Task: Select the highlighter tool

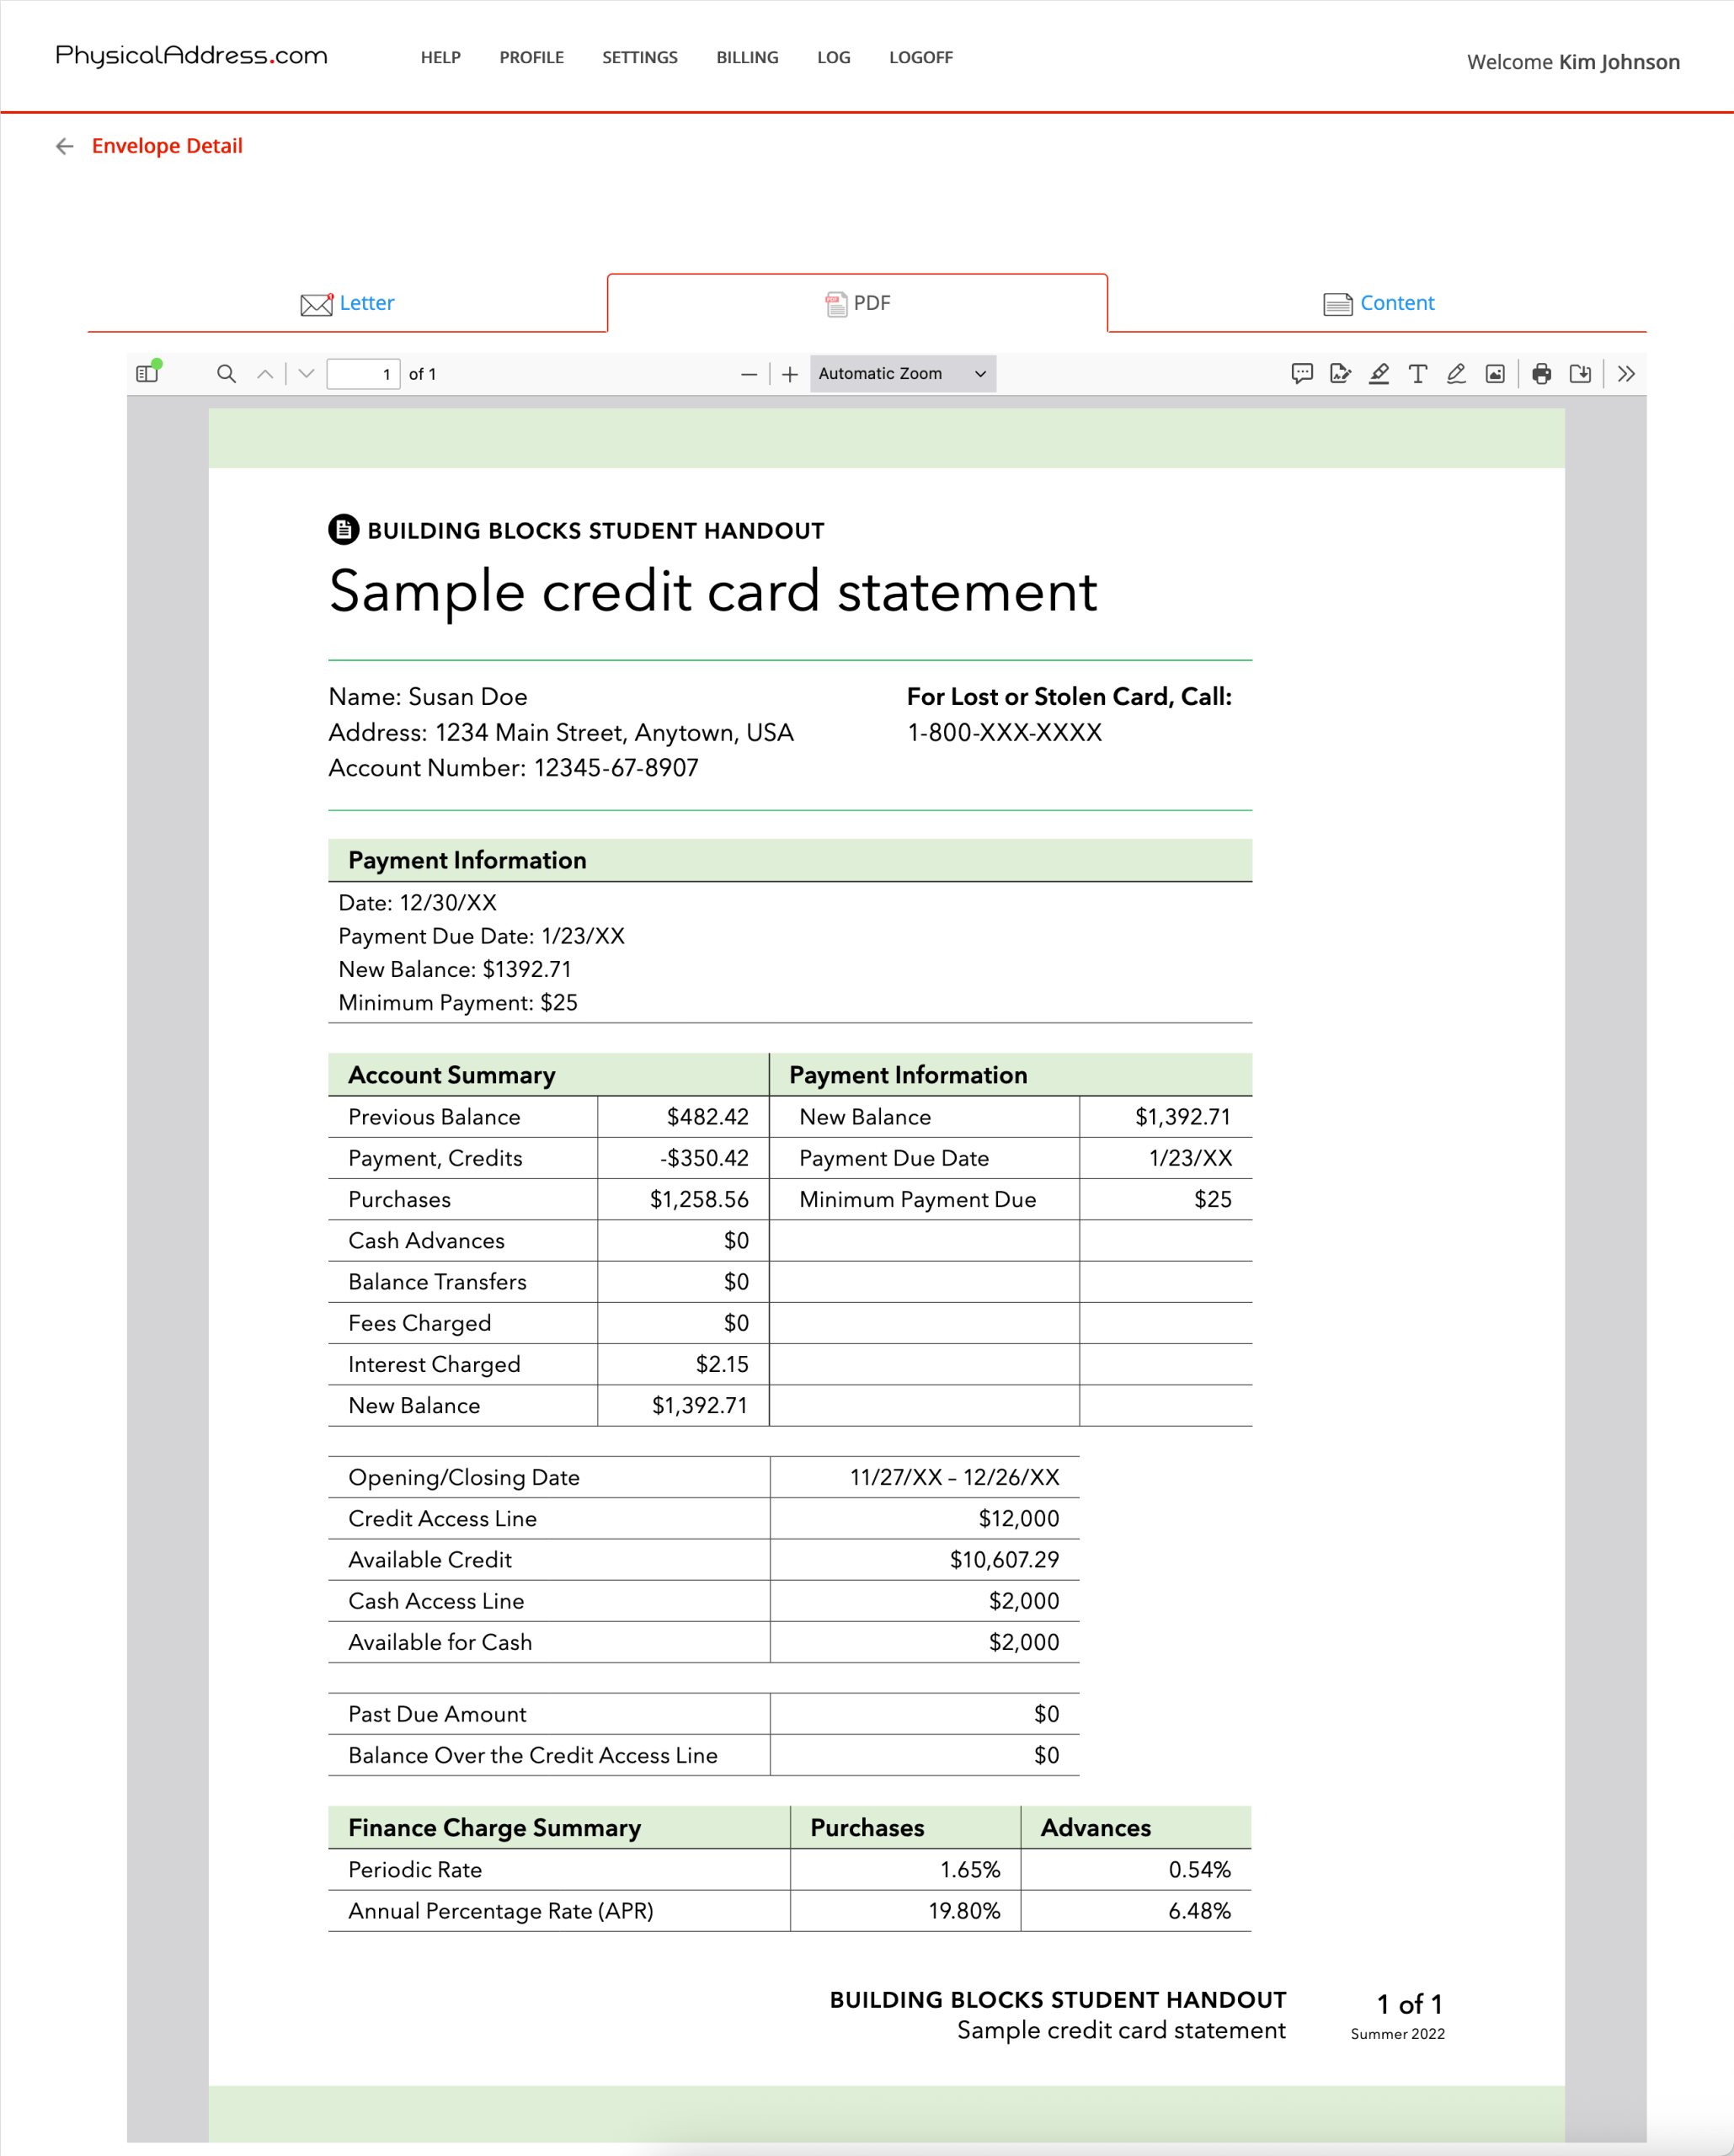Action: pos(1379,374)
